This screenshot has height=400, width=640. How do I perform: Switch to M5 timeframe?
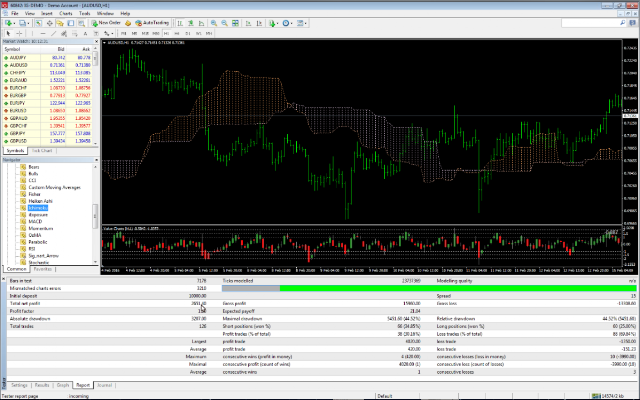click(134, 33)
